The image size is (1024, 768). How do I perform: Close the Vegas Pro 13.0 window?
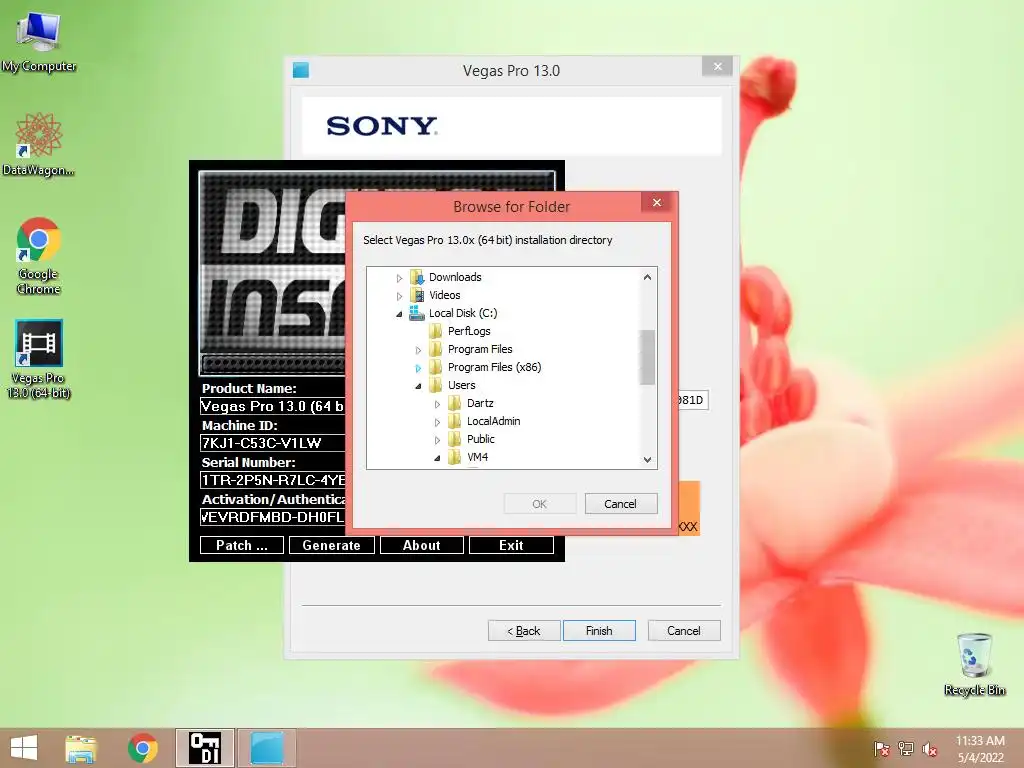(718, 67)
